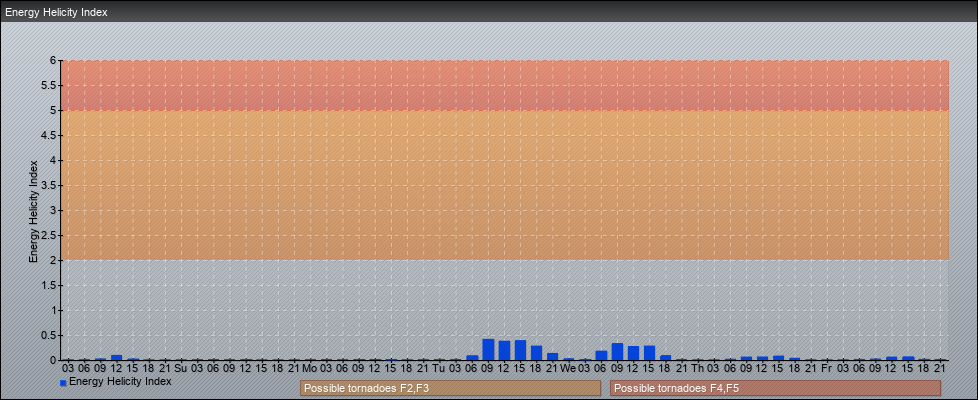Click the blue bar after We, above 15

pyautogui.click(x=650, y=353)
